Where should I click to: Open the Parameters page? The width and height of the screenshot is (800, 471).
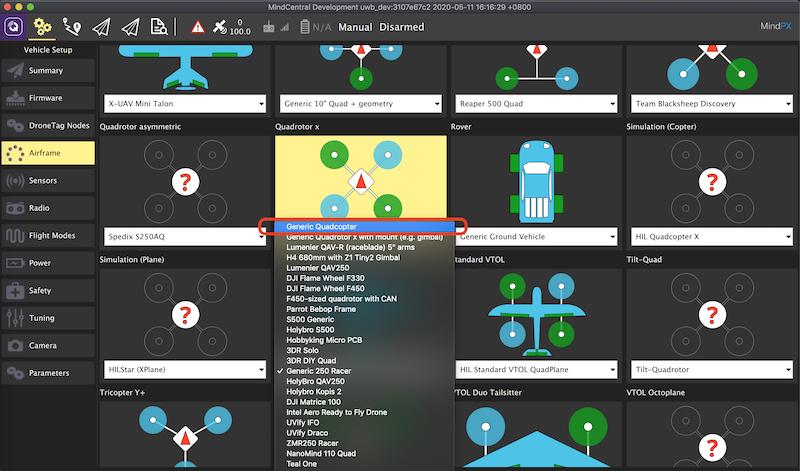48,374
